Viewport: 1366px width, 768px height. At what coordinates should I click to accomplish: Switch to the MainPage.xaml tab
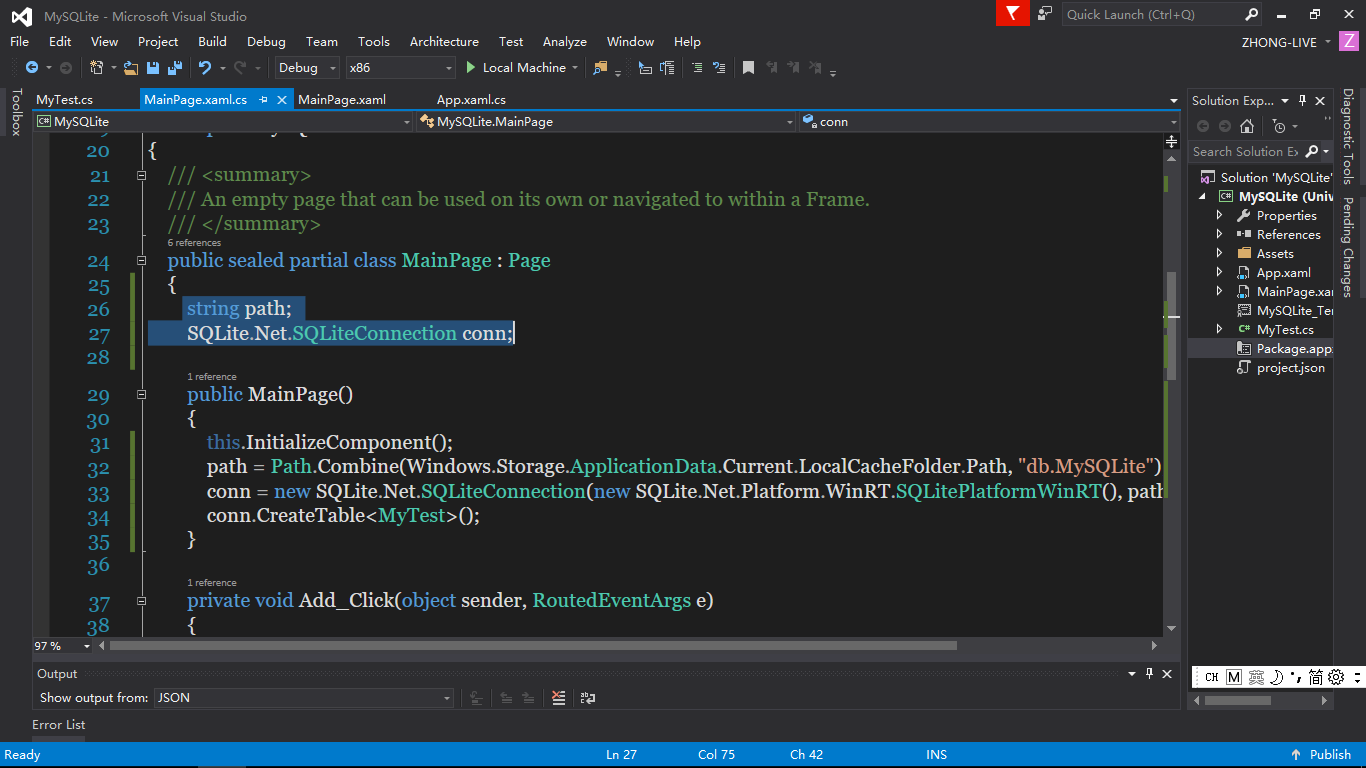342,100
